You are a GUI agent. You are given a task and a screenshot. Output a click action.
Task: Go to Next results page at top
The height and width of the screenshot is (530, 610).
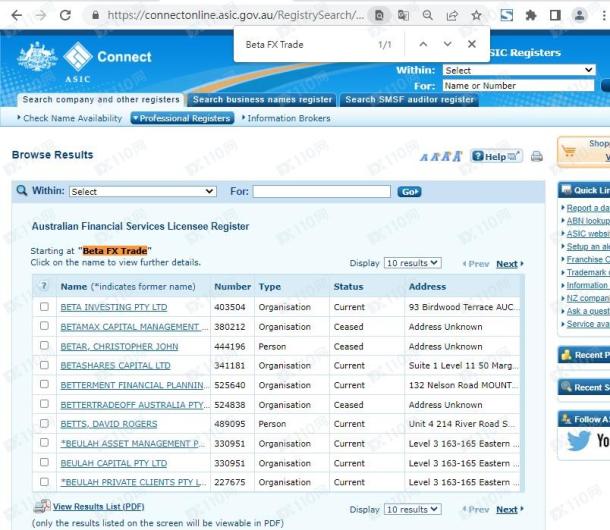507,264
